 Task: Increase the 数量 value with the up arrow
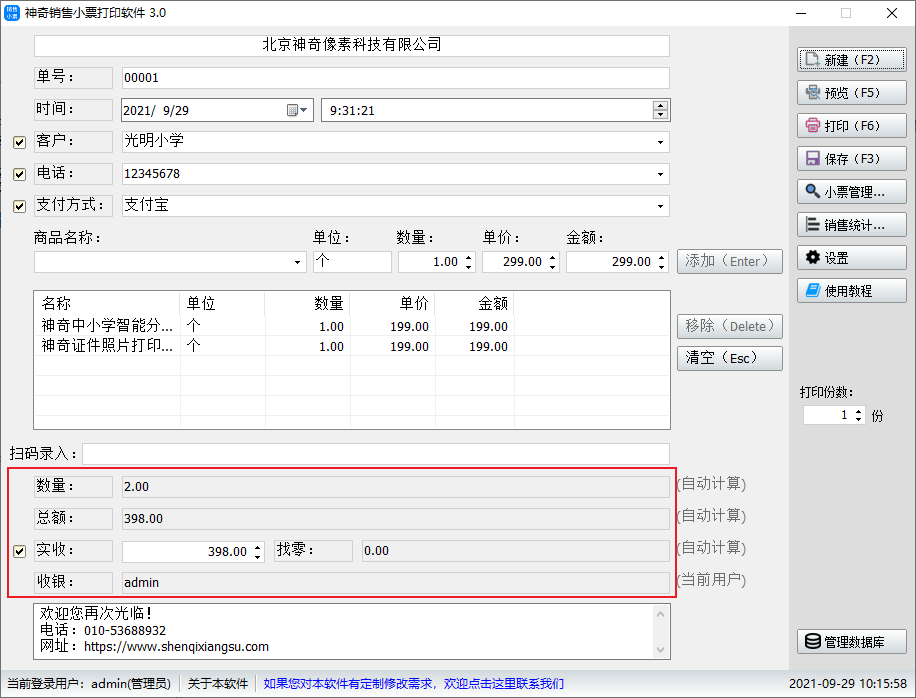[469, 258]
